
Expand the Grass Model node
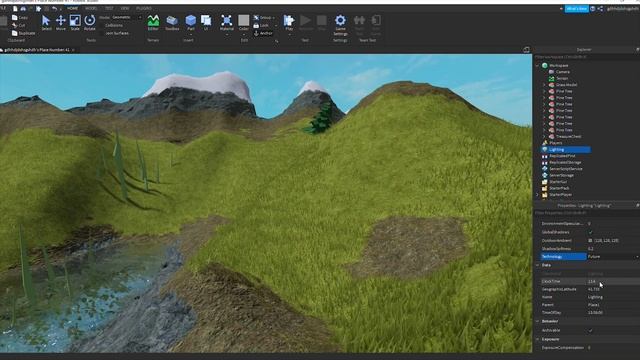544,85
